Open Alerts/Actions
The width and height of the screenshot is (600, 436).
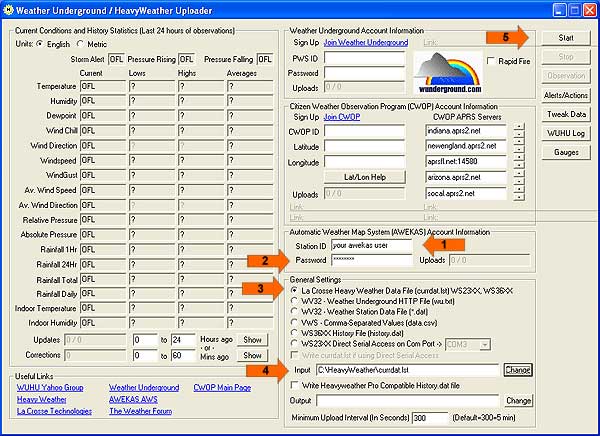566,95
